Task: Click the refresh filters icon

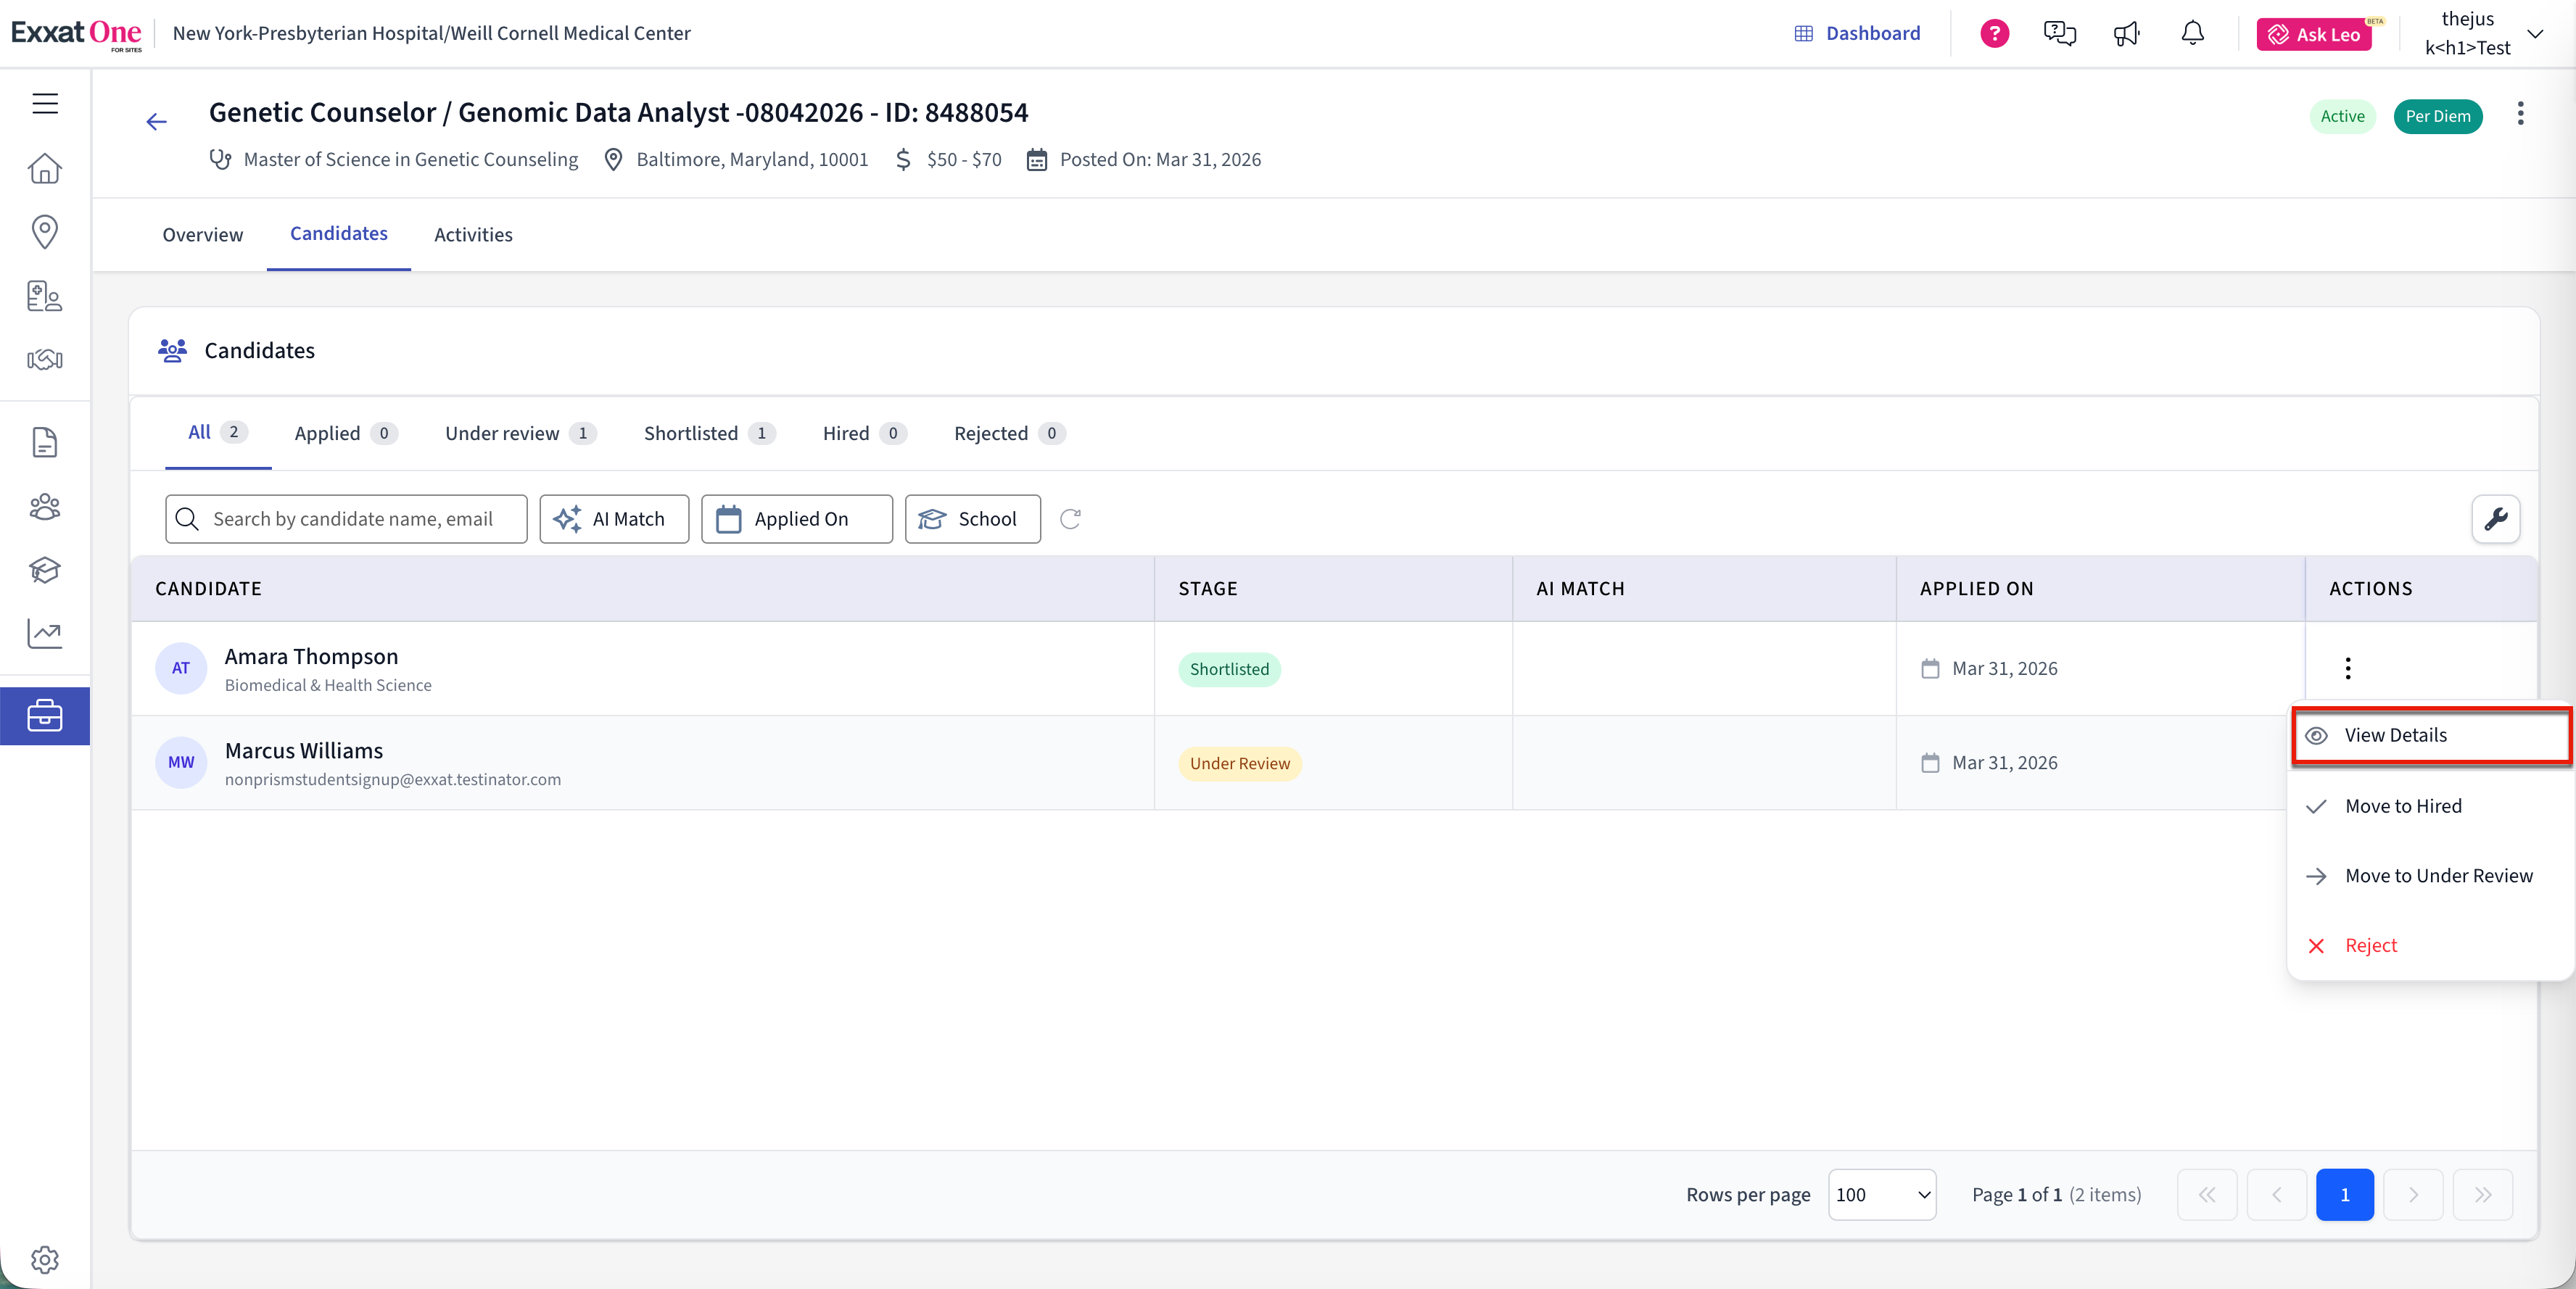Action: point(1070,519)
